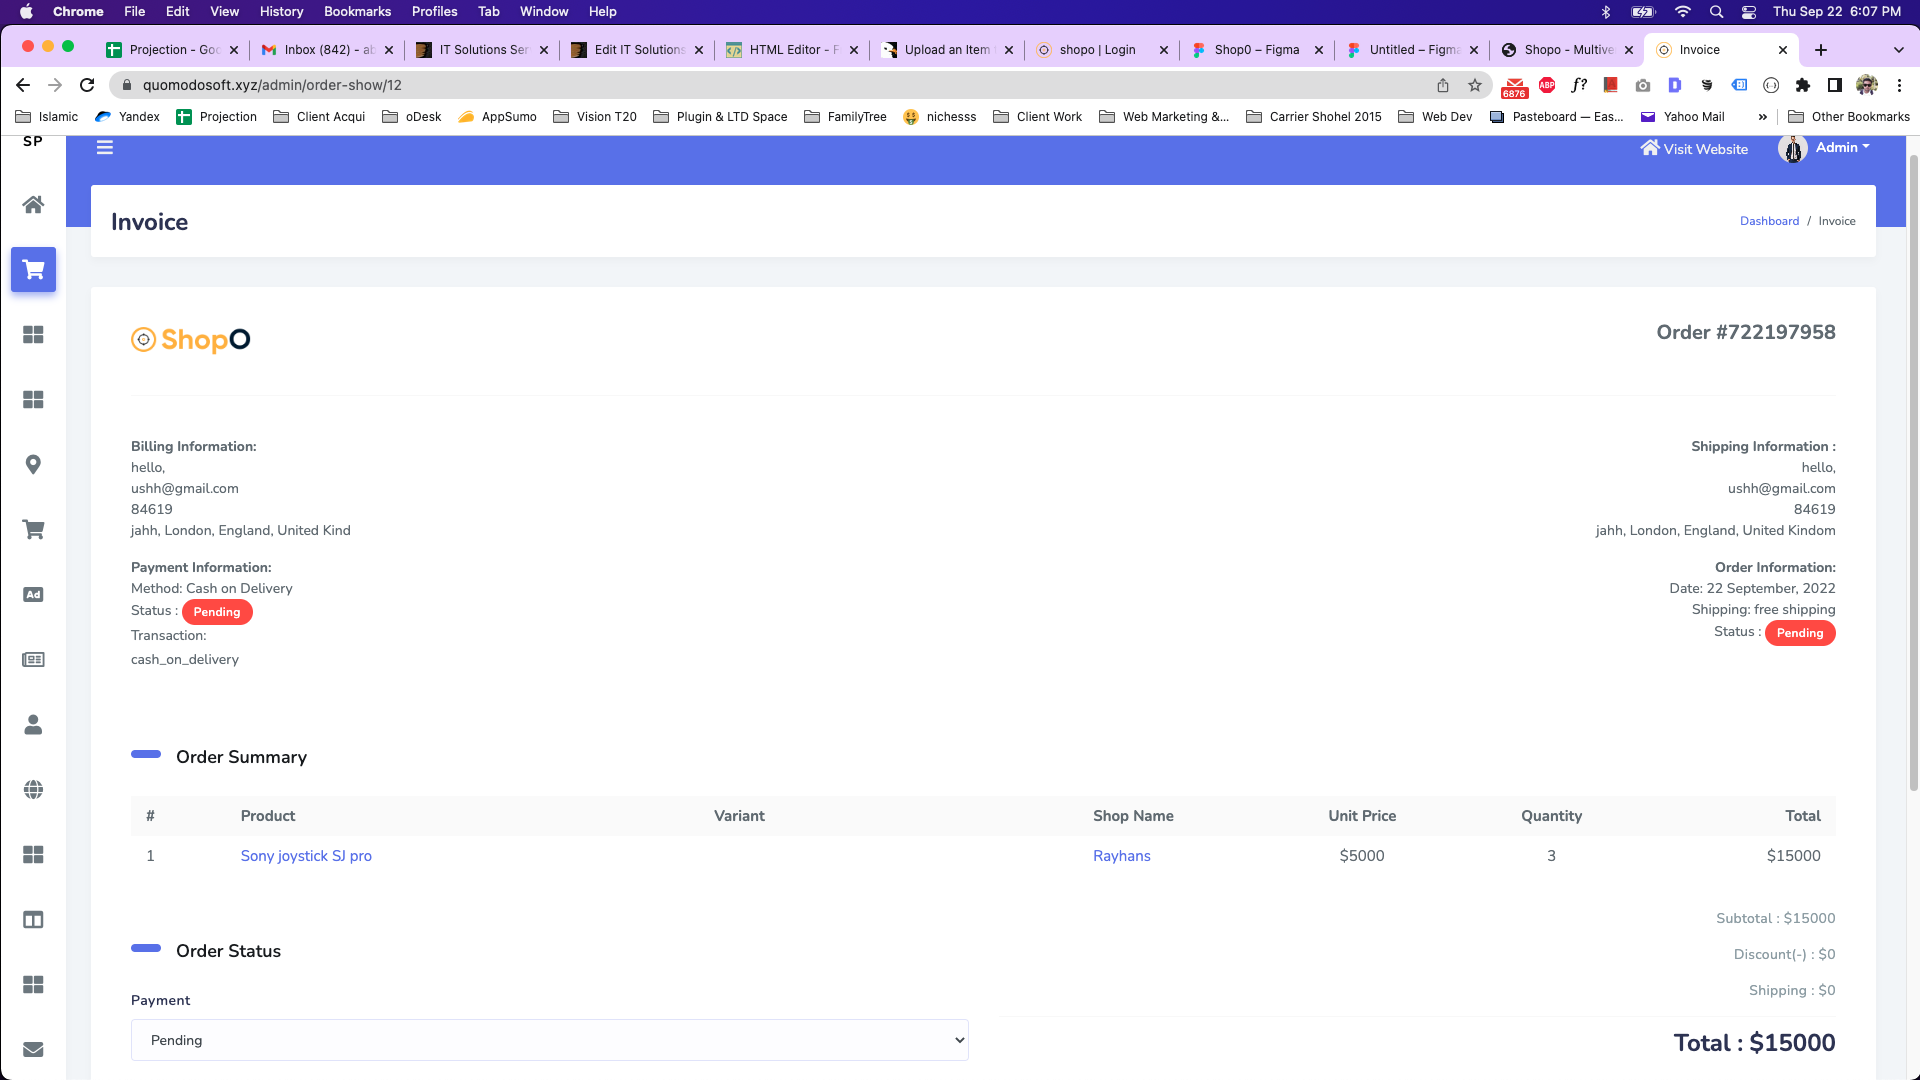1920x1080 pixels.
Task: Expand the Payment status dropdown
Action: coord(549,1040)
